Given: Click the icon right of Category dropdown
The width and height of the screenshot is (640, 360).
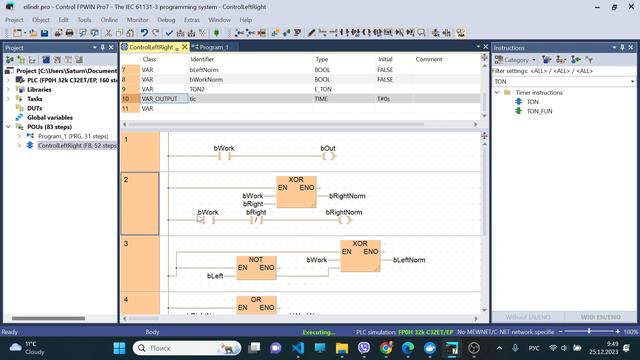Looking at the screenshot, I should click(x=547, y=60).
